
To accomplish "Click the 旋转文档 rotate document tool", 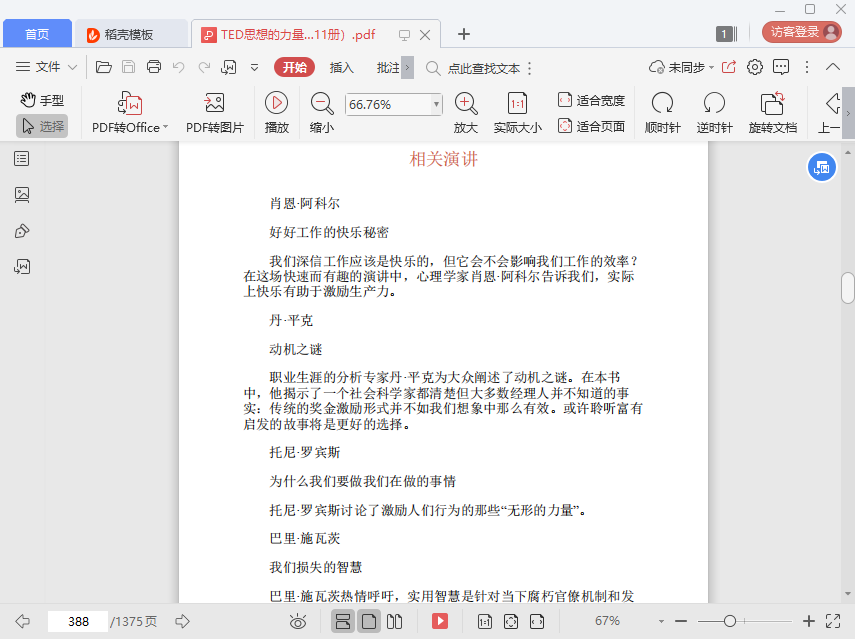I will click(773, 113).
